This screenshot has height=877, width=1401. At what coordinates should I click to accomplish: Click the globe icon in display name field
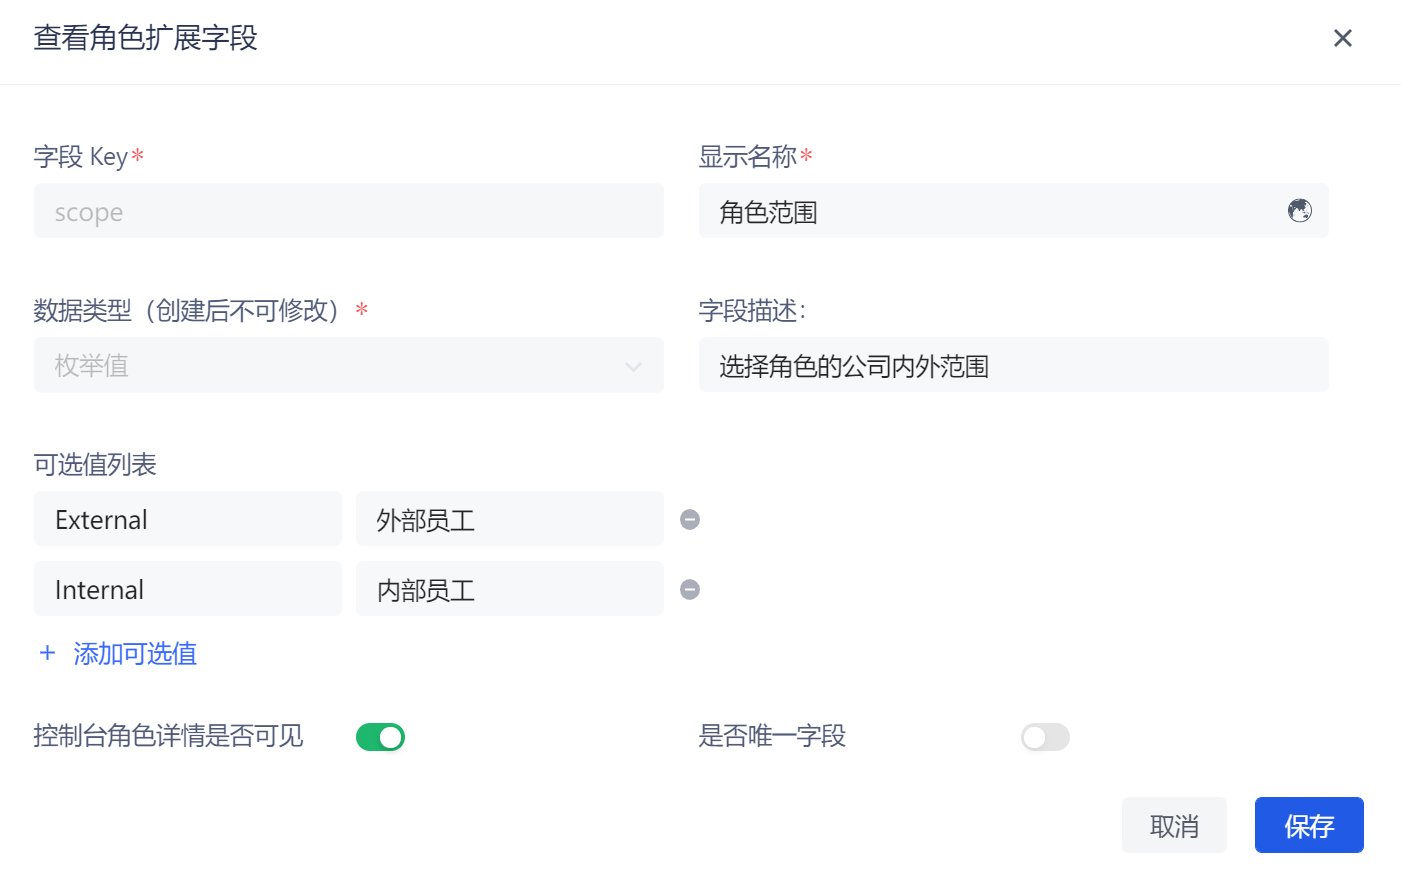pyautogui.click(x=1299, y=211)
